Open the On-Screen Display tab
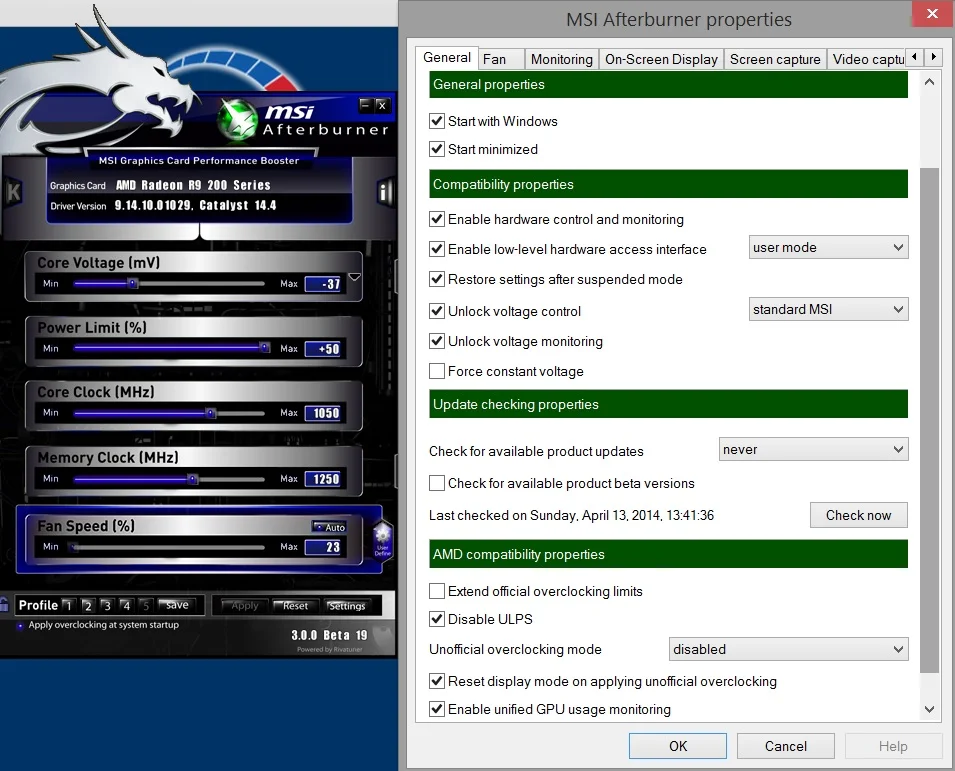This screenshot has width=955, height=771. [661, 59]
